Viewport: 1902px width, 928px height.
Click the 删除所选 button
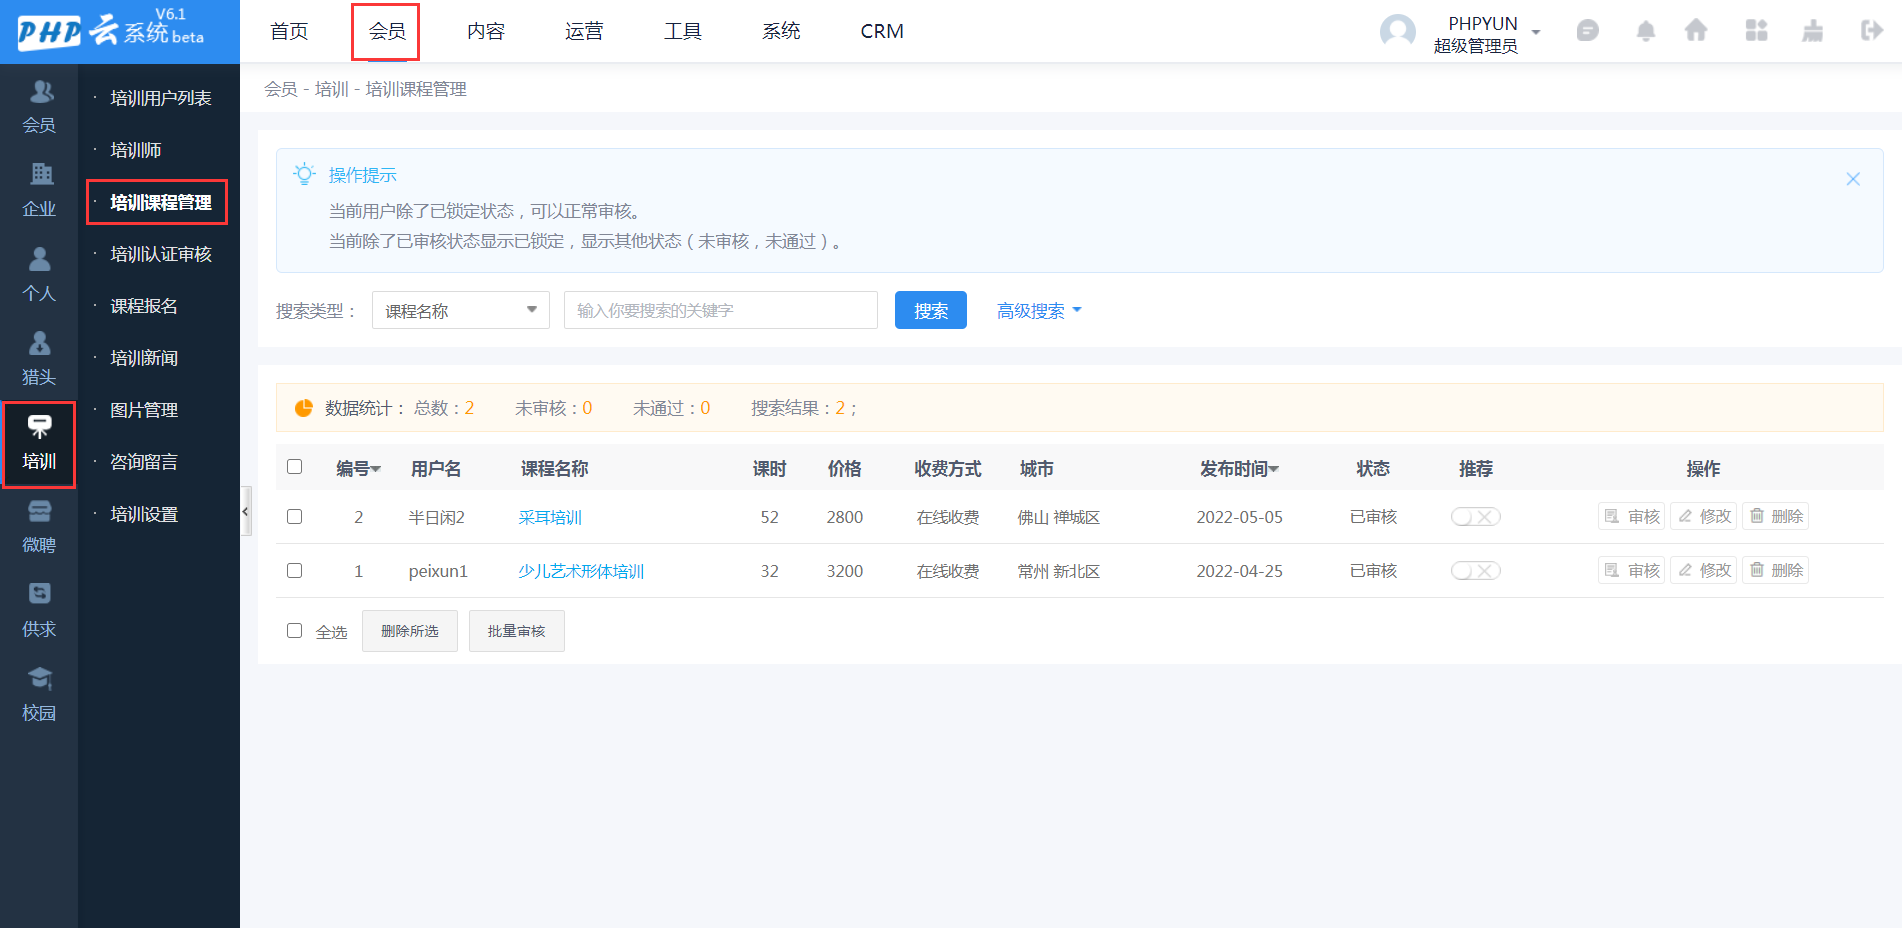click(410, 631)
